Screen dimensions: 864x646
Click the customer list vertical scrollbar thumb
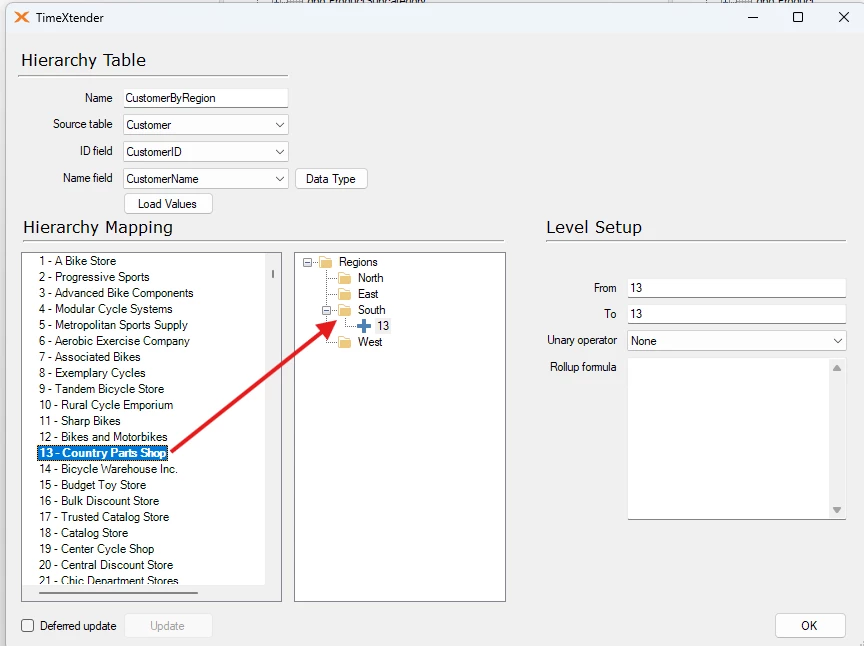273,273
